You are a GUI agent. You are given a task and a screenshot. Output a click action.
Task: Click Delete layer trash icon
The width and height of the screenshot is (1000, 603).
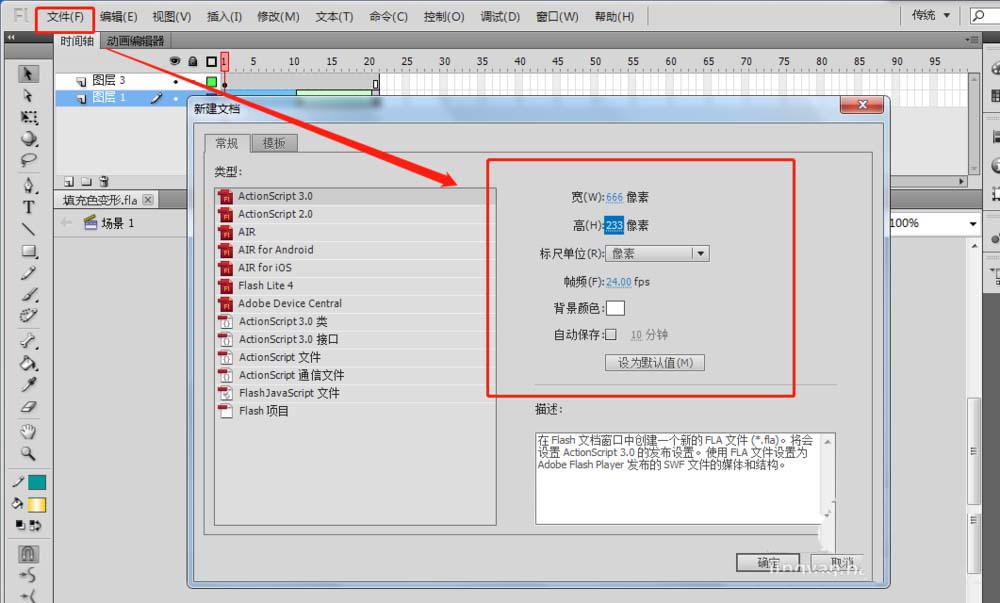(x=104, y=182)
